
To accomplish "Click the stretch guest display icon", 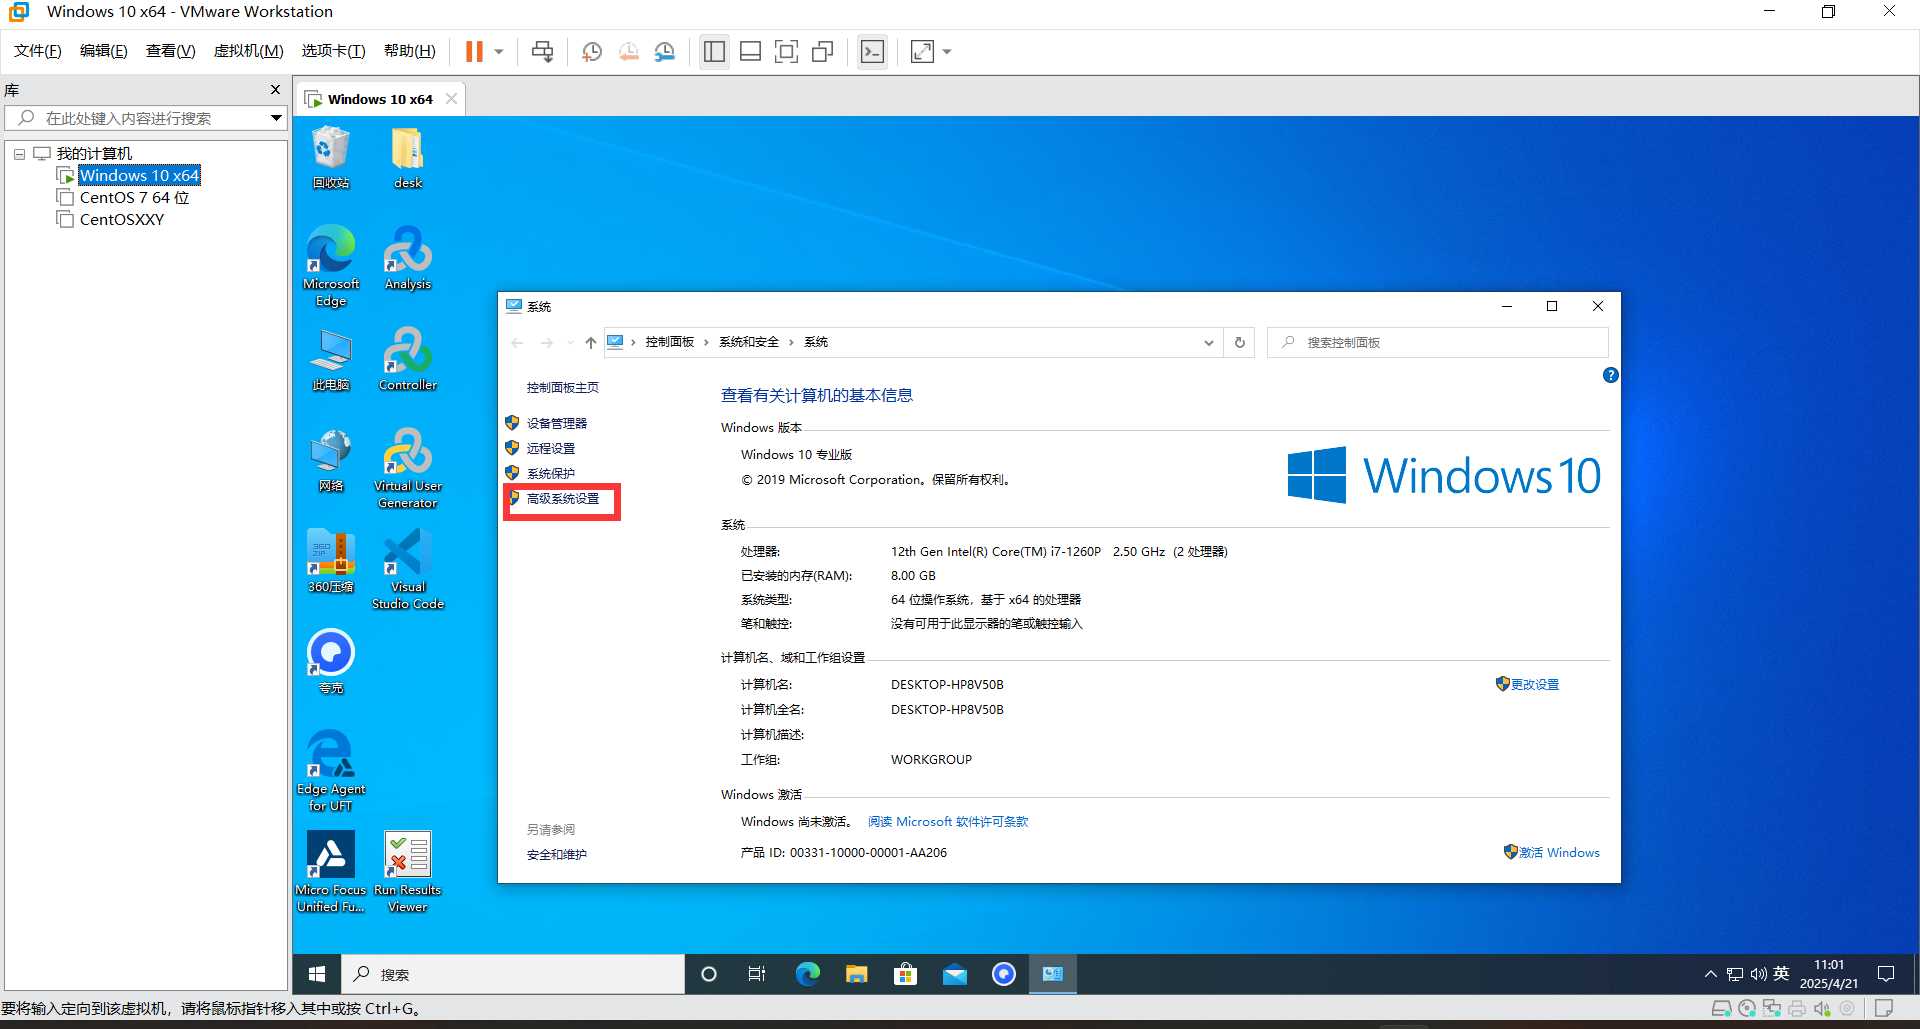I will [x=922, y=51].
